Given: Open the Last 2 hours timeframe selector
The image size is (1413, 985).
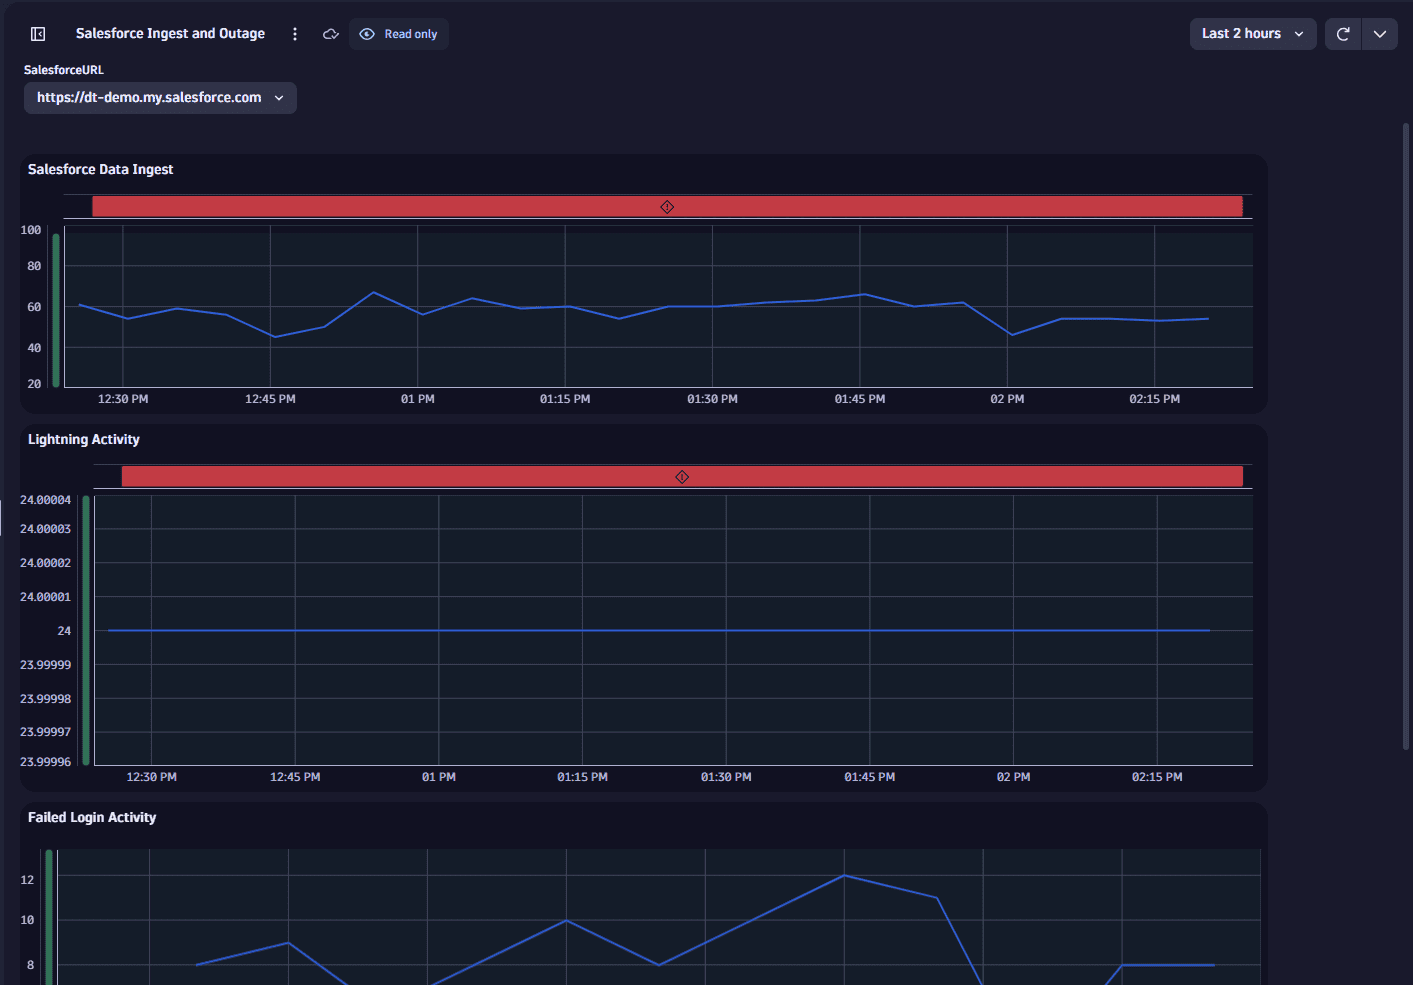Looking at the screenshot, I should (1253, 34).
